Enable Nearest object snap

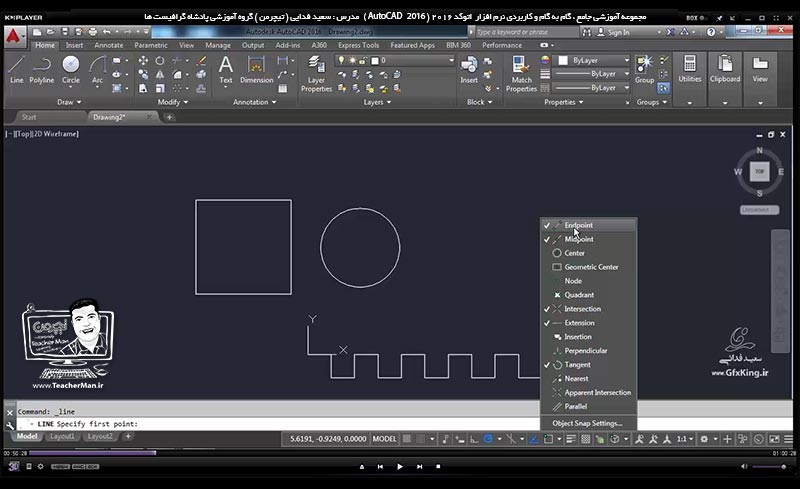pyautogui.click(x=588, y=379)
